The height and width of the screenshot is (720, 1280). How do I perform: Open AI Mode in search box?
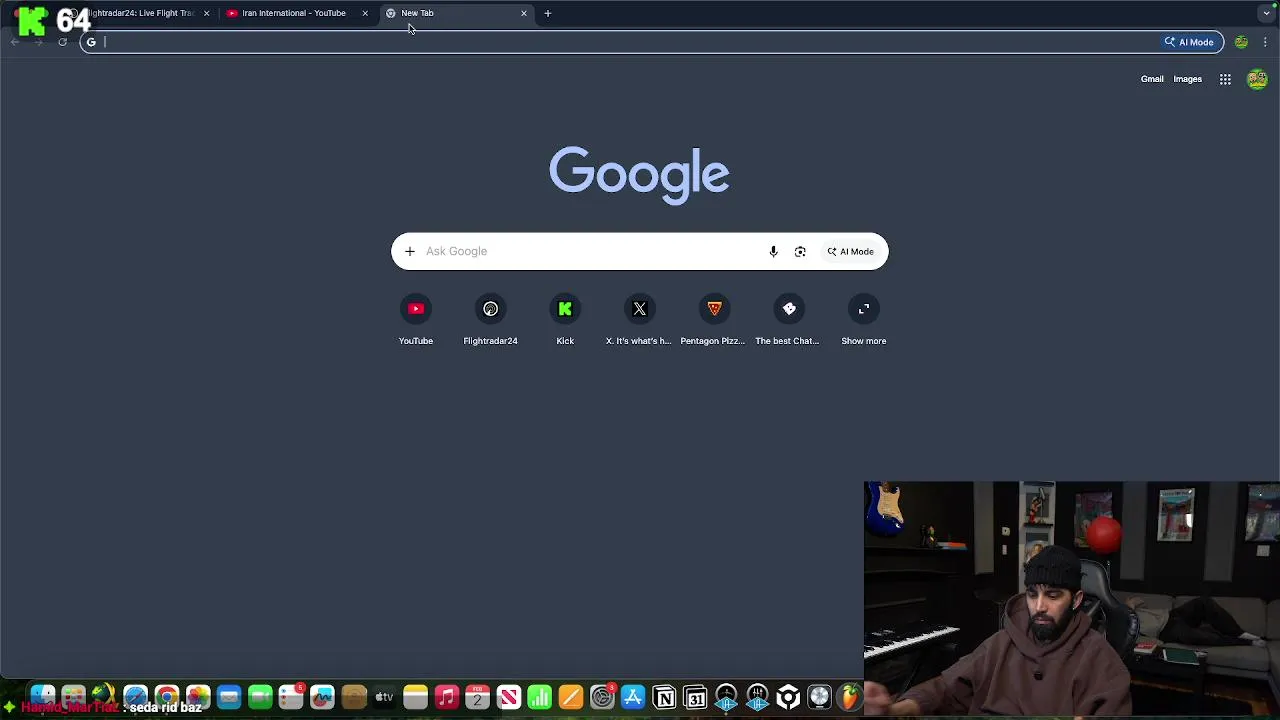(850, 251)
